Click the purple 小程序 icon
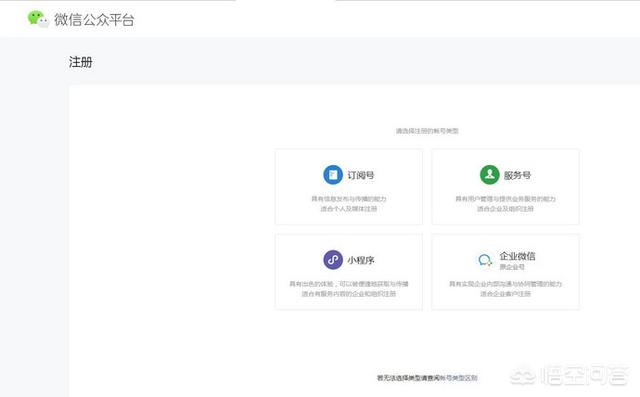The image size is (640, 397). (x=333, y=259)
